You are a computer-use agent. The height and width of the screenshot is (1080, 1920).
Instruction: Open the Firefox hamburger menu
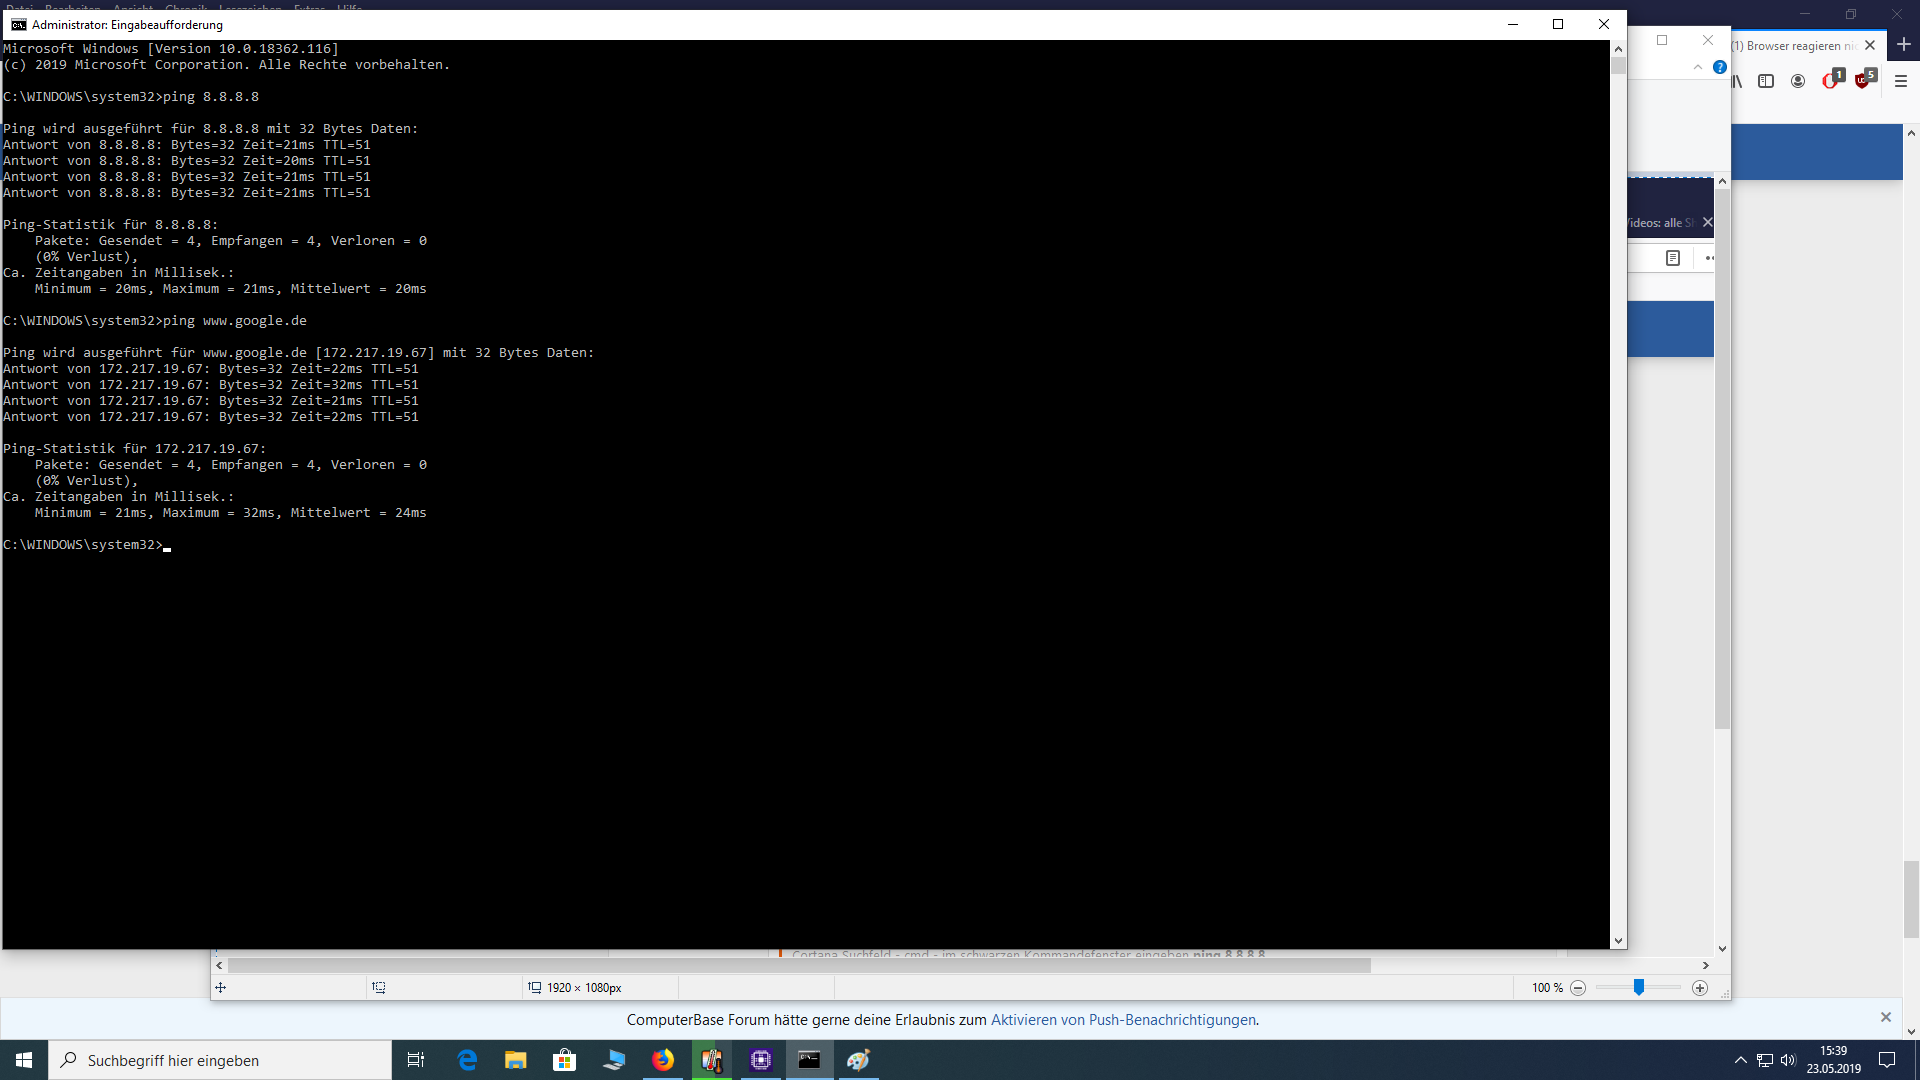tap(1901, 81)
